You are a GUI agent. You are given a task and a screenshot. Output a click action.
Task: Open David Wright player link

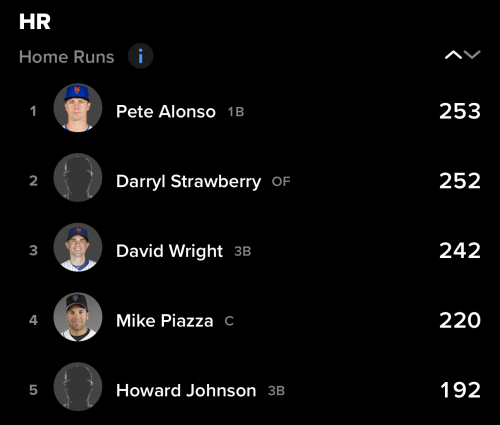tap(169, 251)
